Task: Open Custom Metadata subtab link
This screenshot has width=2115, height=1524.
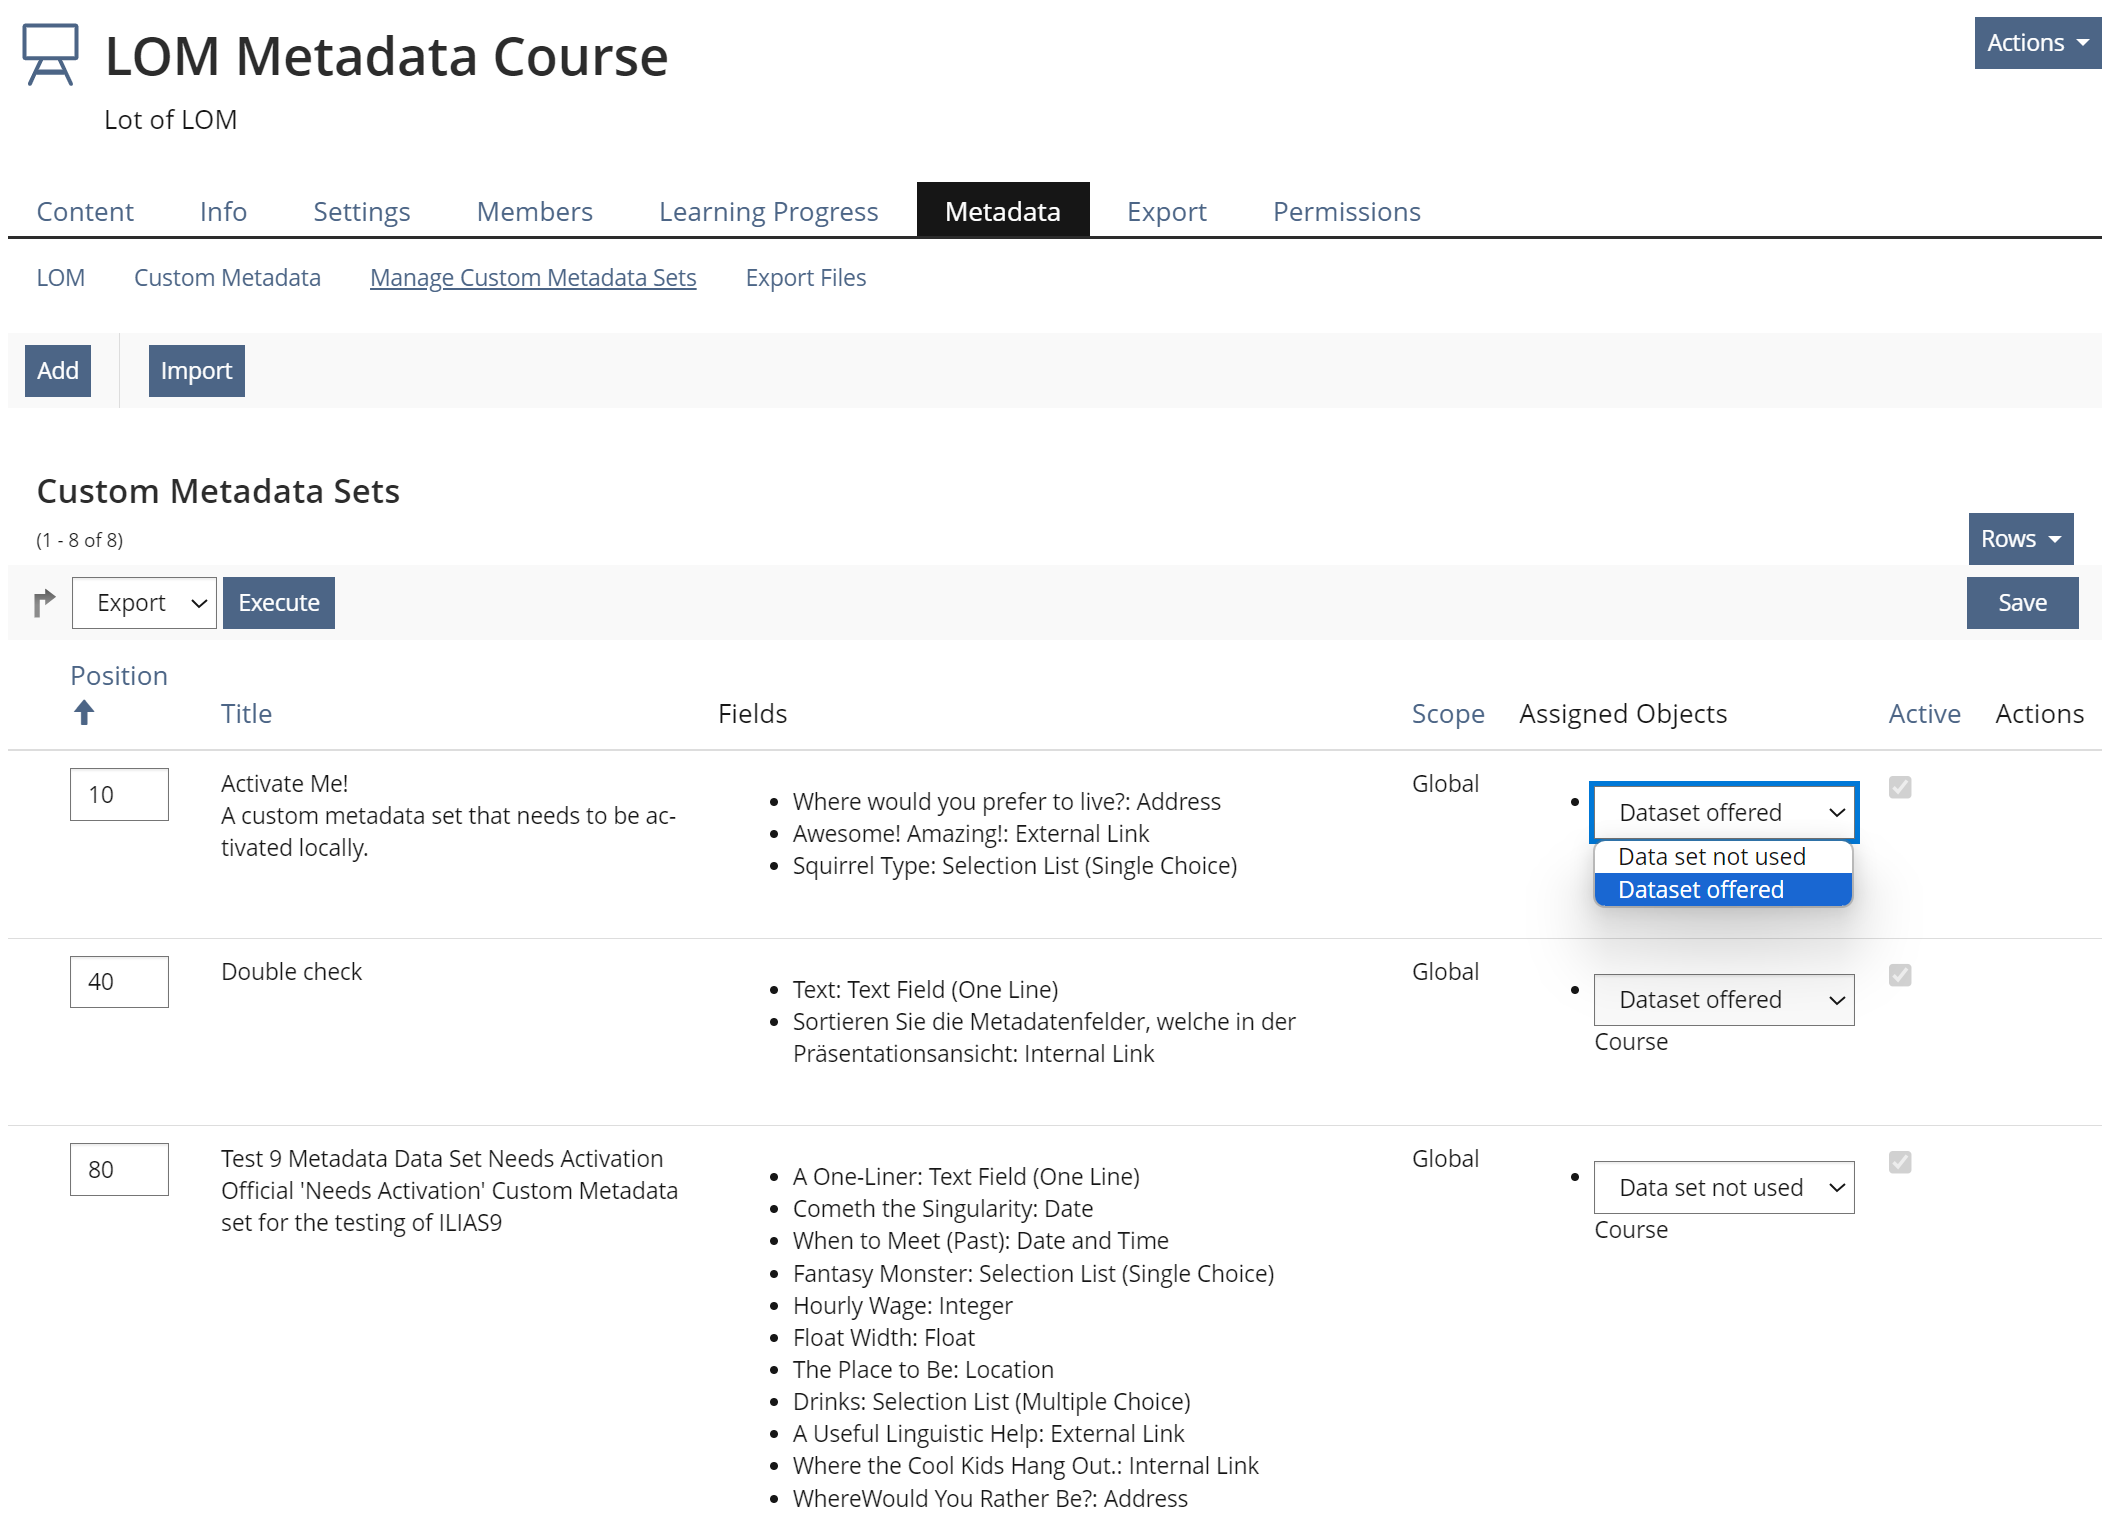Action: (227, 278)
